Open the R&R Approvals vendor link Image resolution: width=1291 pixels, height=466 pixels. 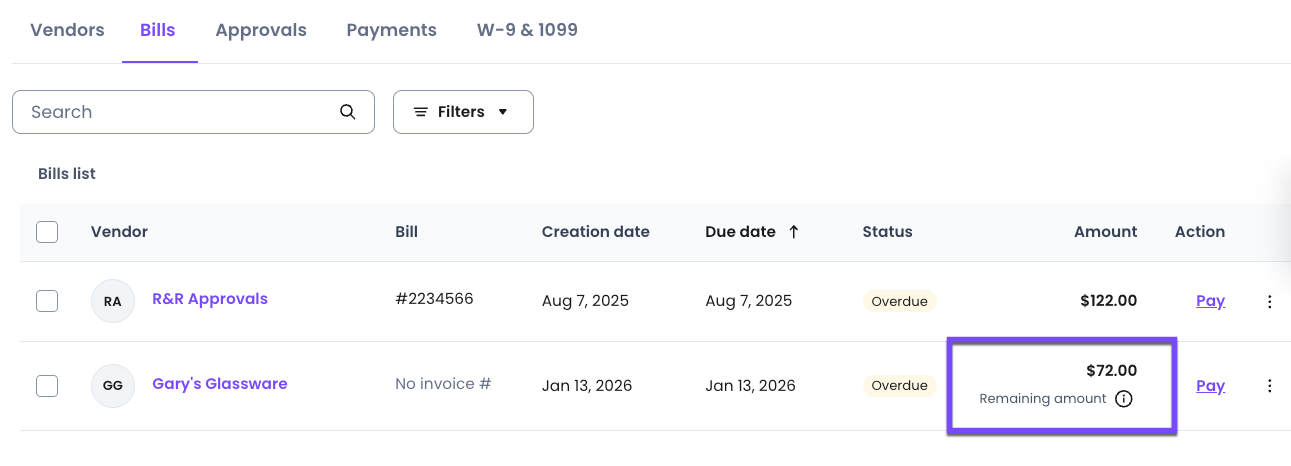pyautogui.click(x=210, y=299)
